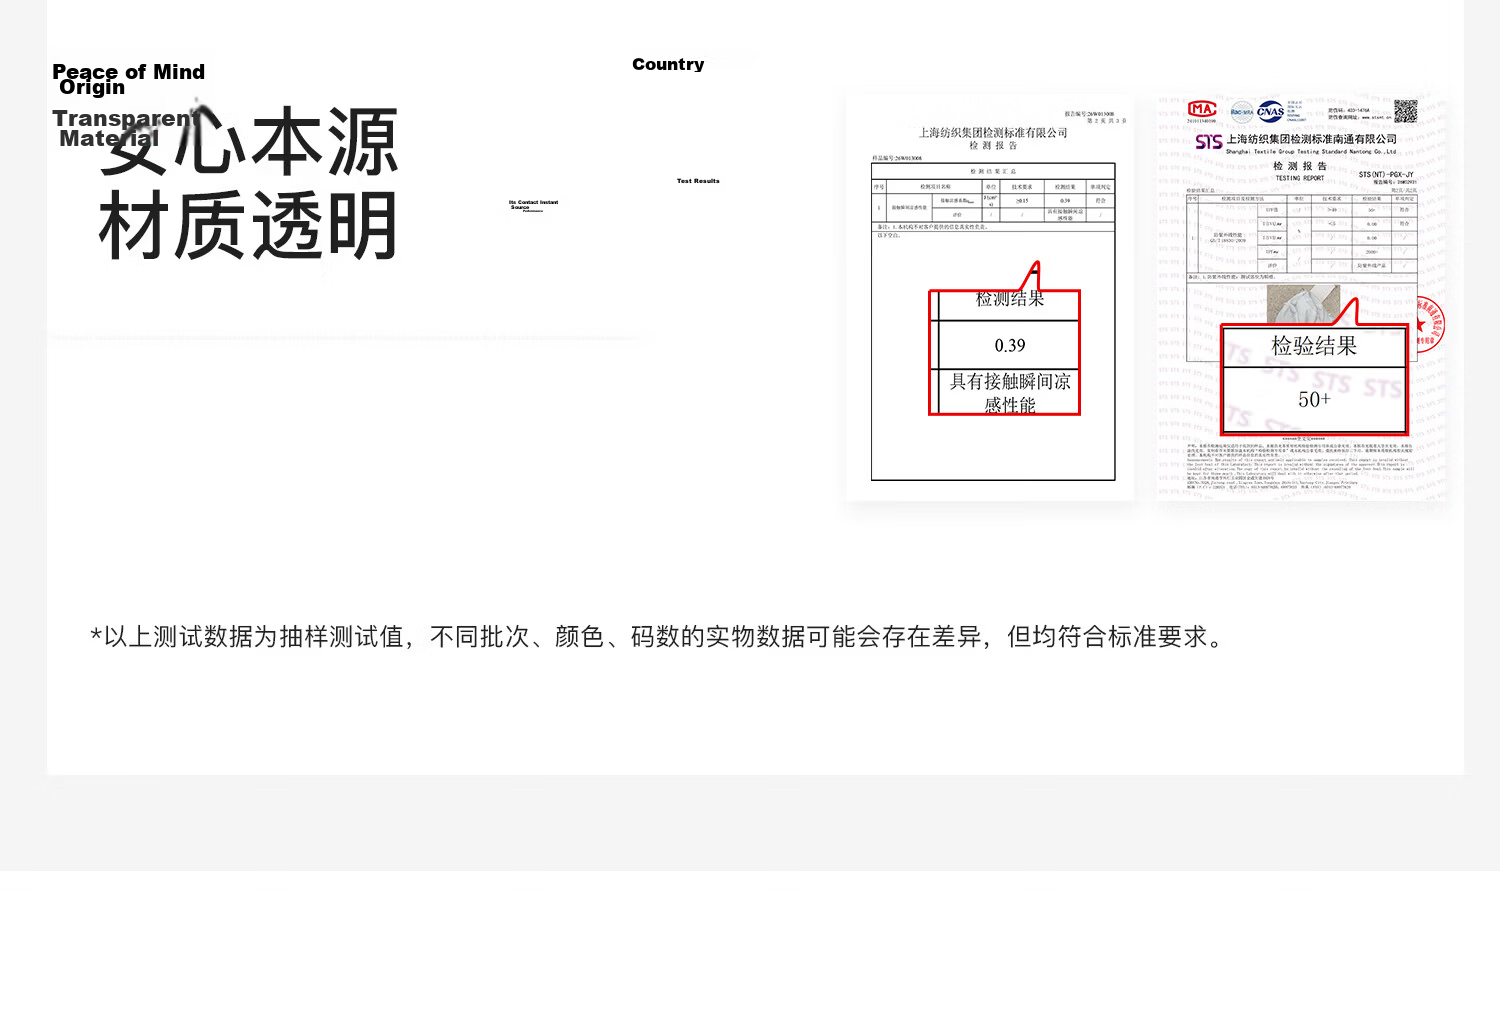
Task: Open the left cooling test report image
Action: [990, 298]
